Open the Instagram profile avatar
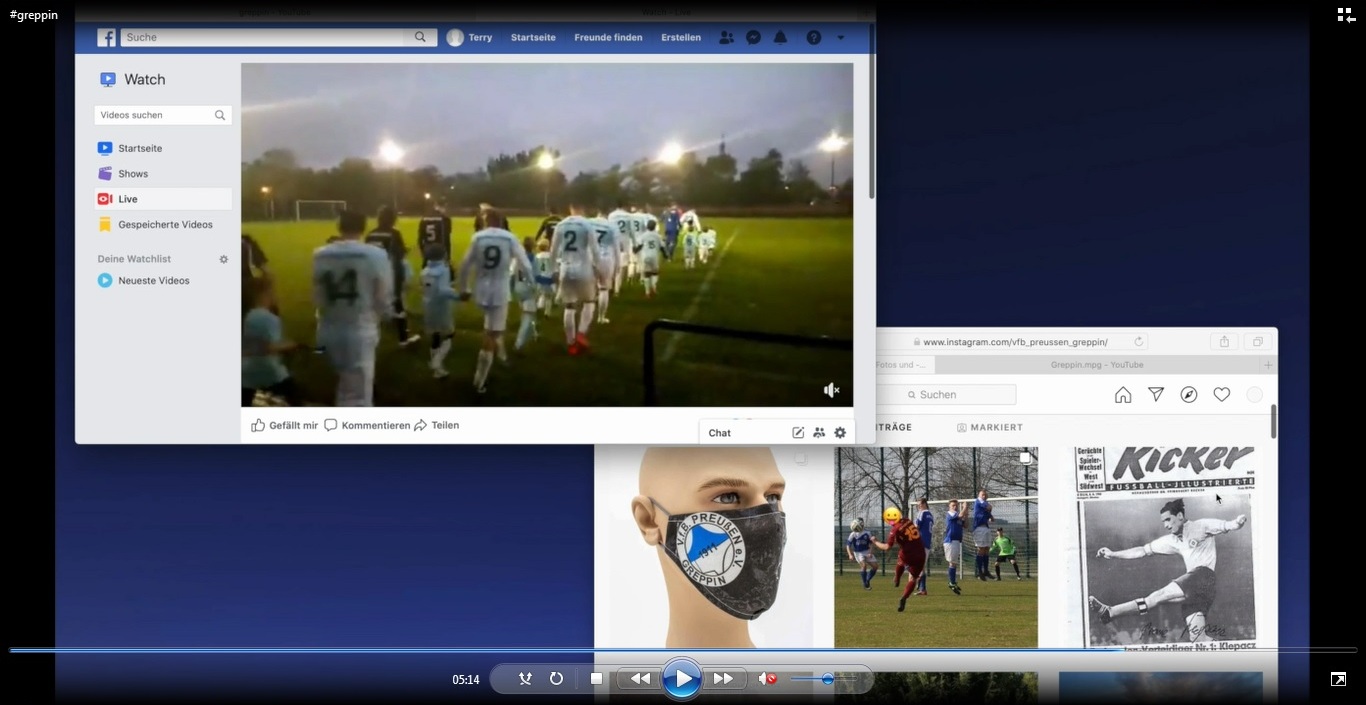 [1254, 395]
